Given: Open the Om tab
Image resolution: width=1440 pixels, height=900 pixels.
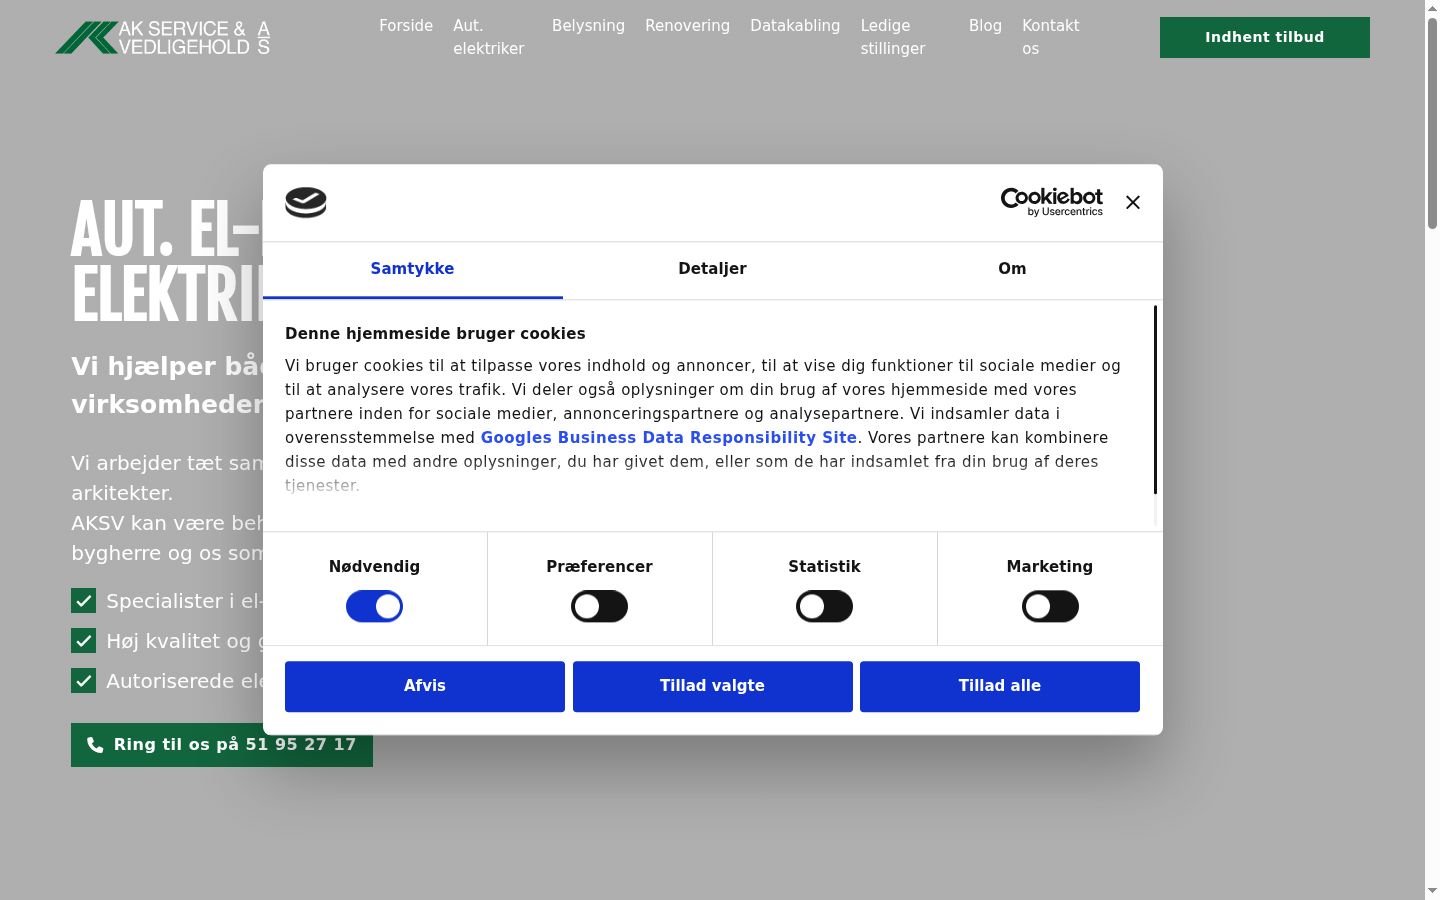Looking at the screenshot, I should click(1012, 269).
